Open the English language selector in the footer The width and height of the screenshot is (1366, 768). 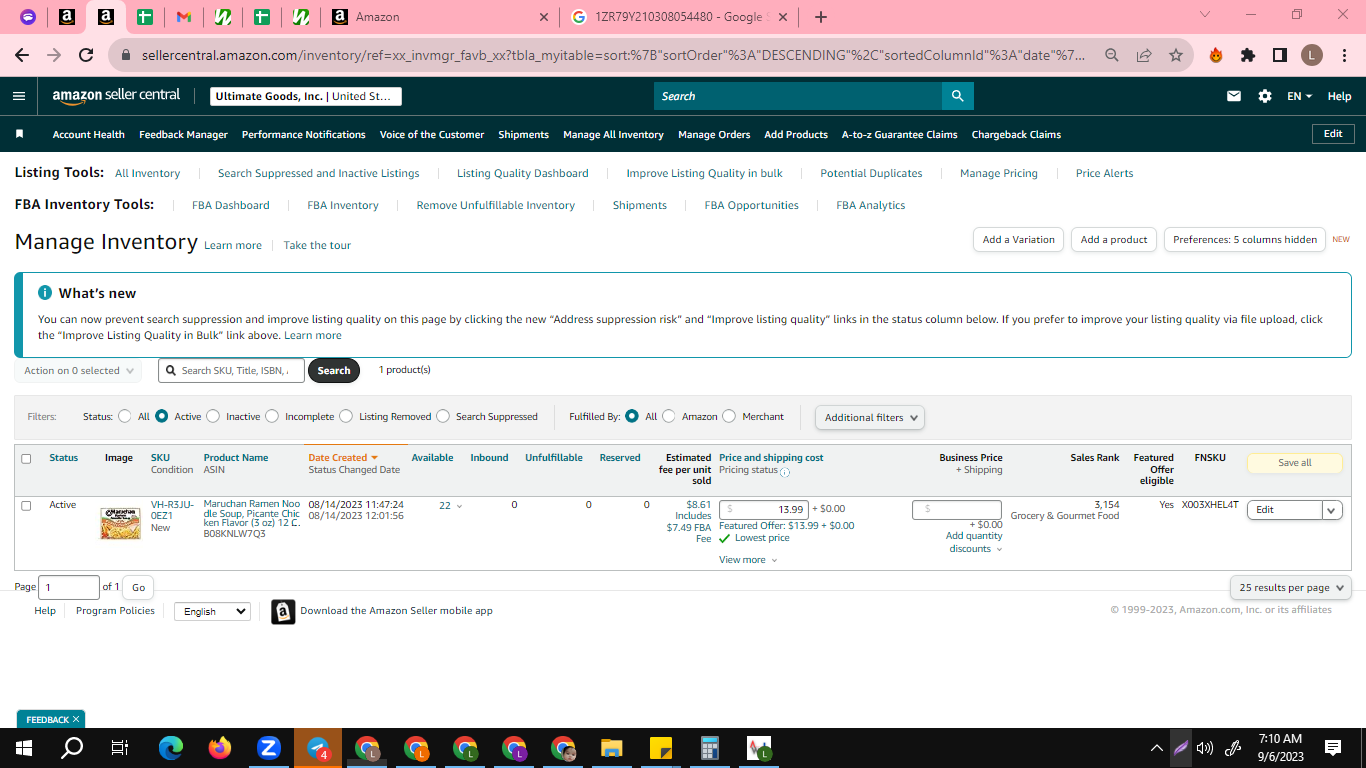212,611
